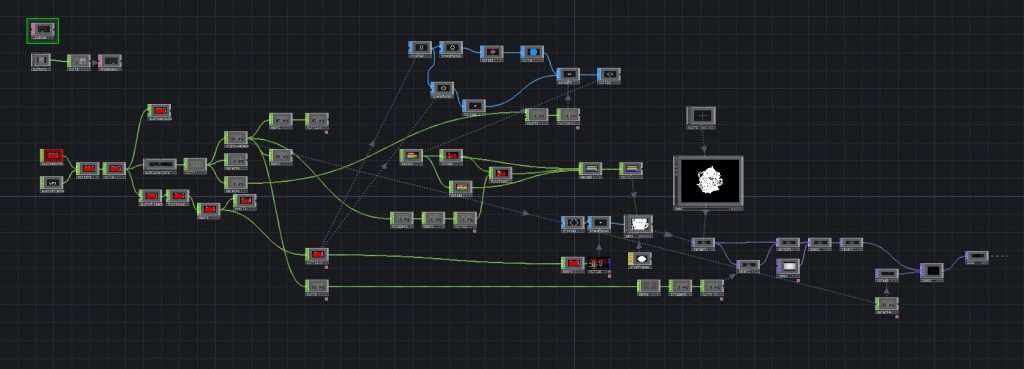This screenshot has height=369, width=1024.
Task: Select the blue node with bracket symbol
Action: pos(573,223)
